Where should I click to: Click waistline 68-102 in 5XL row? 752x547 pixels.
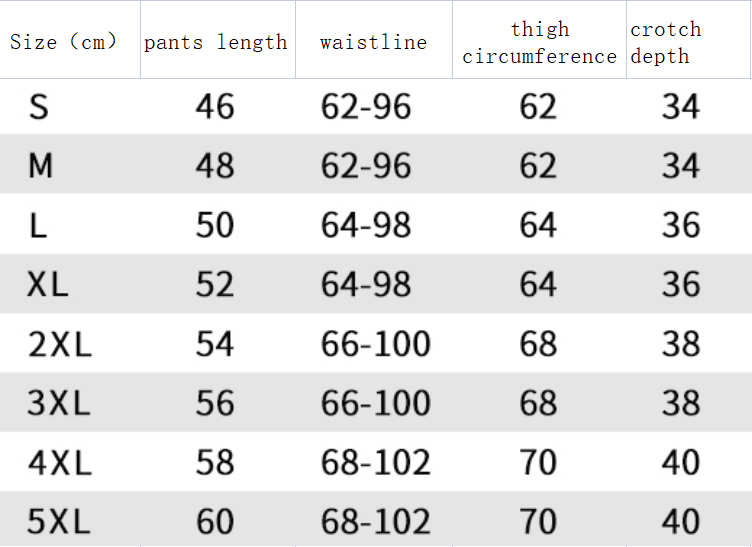376,521
